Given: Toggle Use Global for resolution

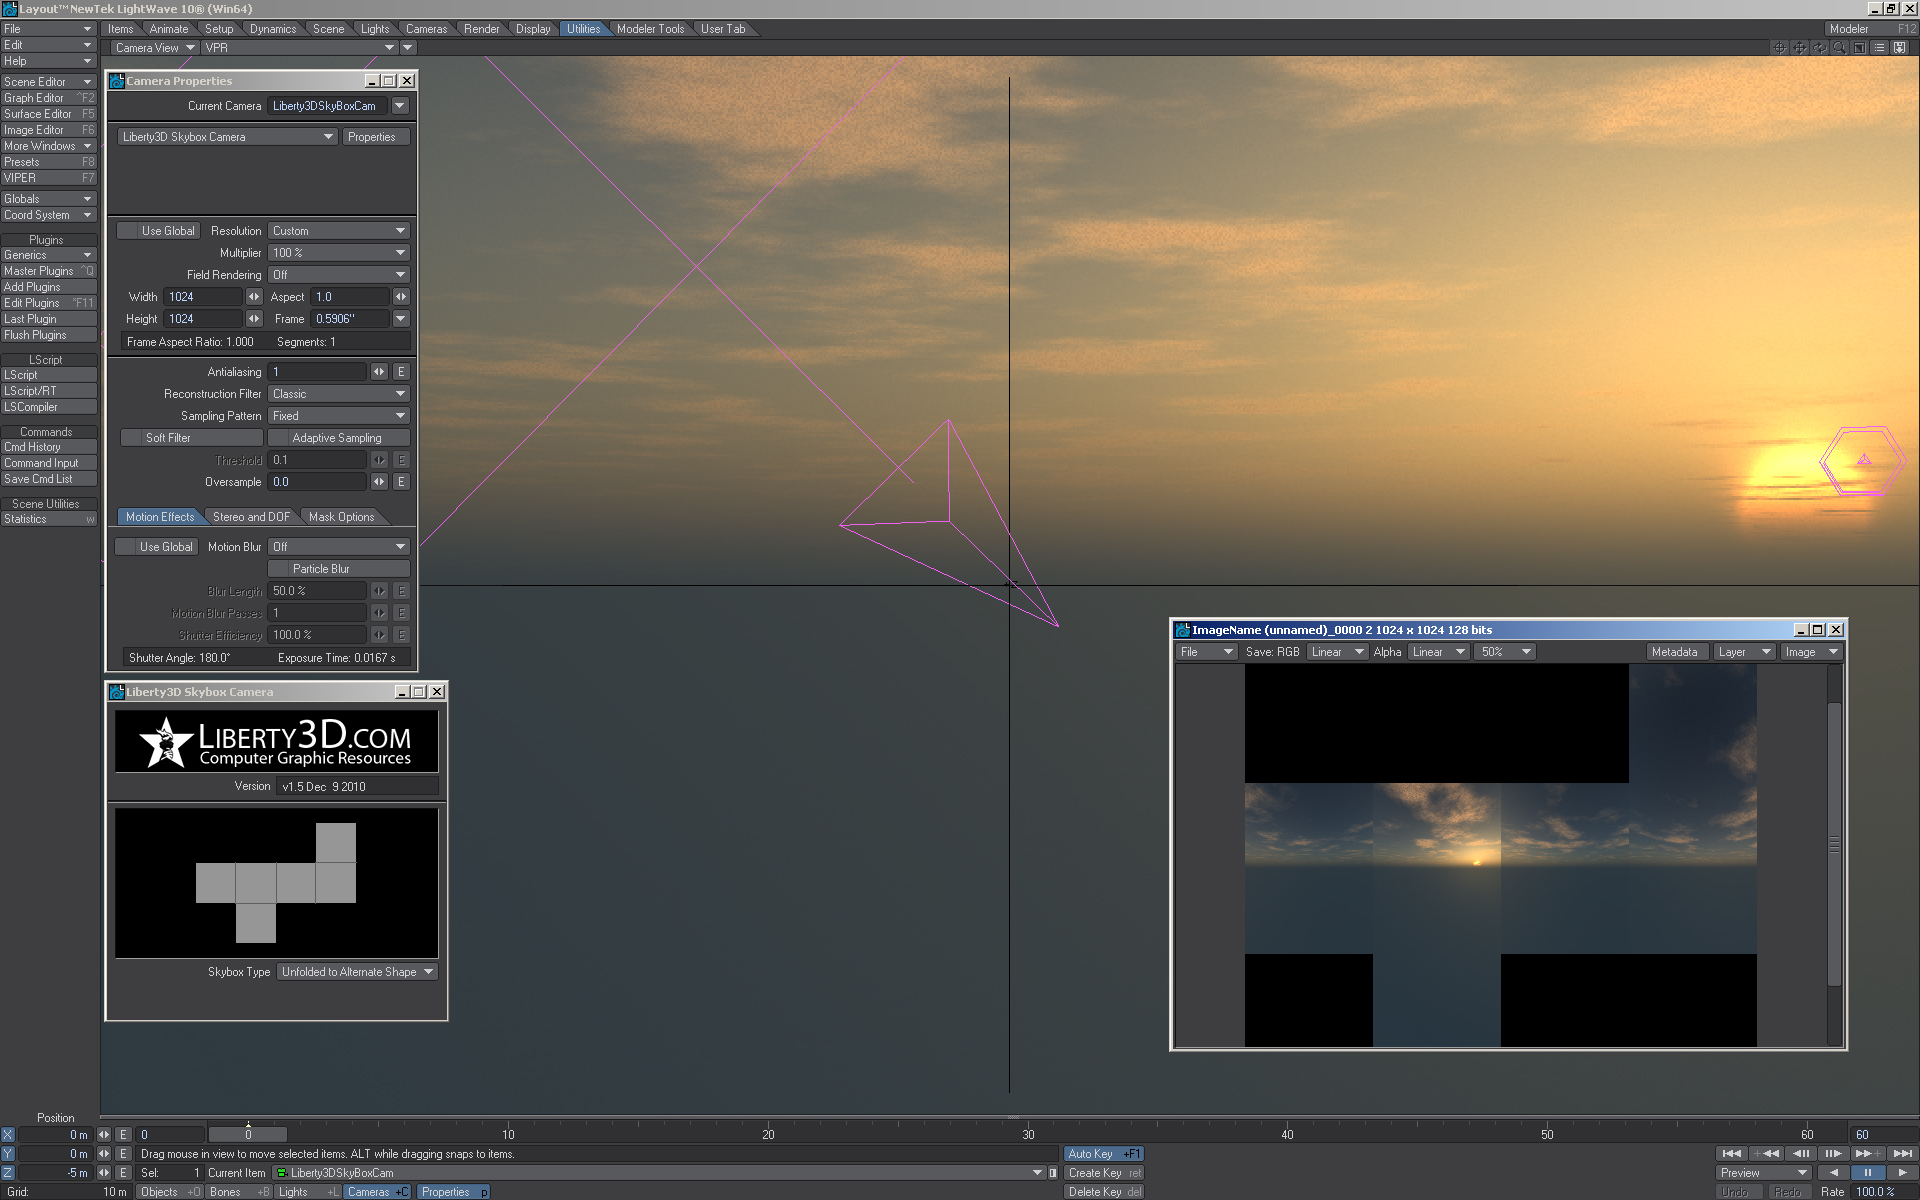Looking at the screenshot, I should click(158, 231).
